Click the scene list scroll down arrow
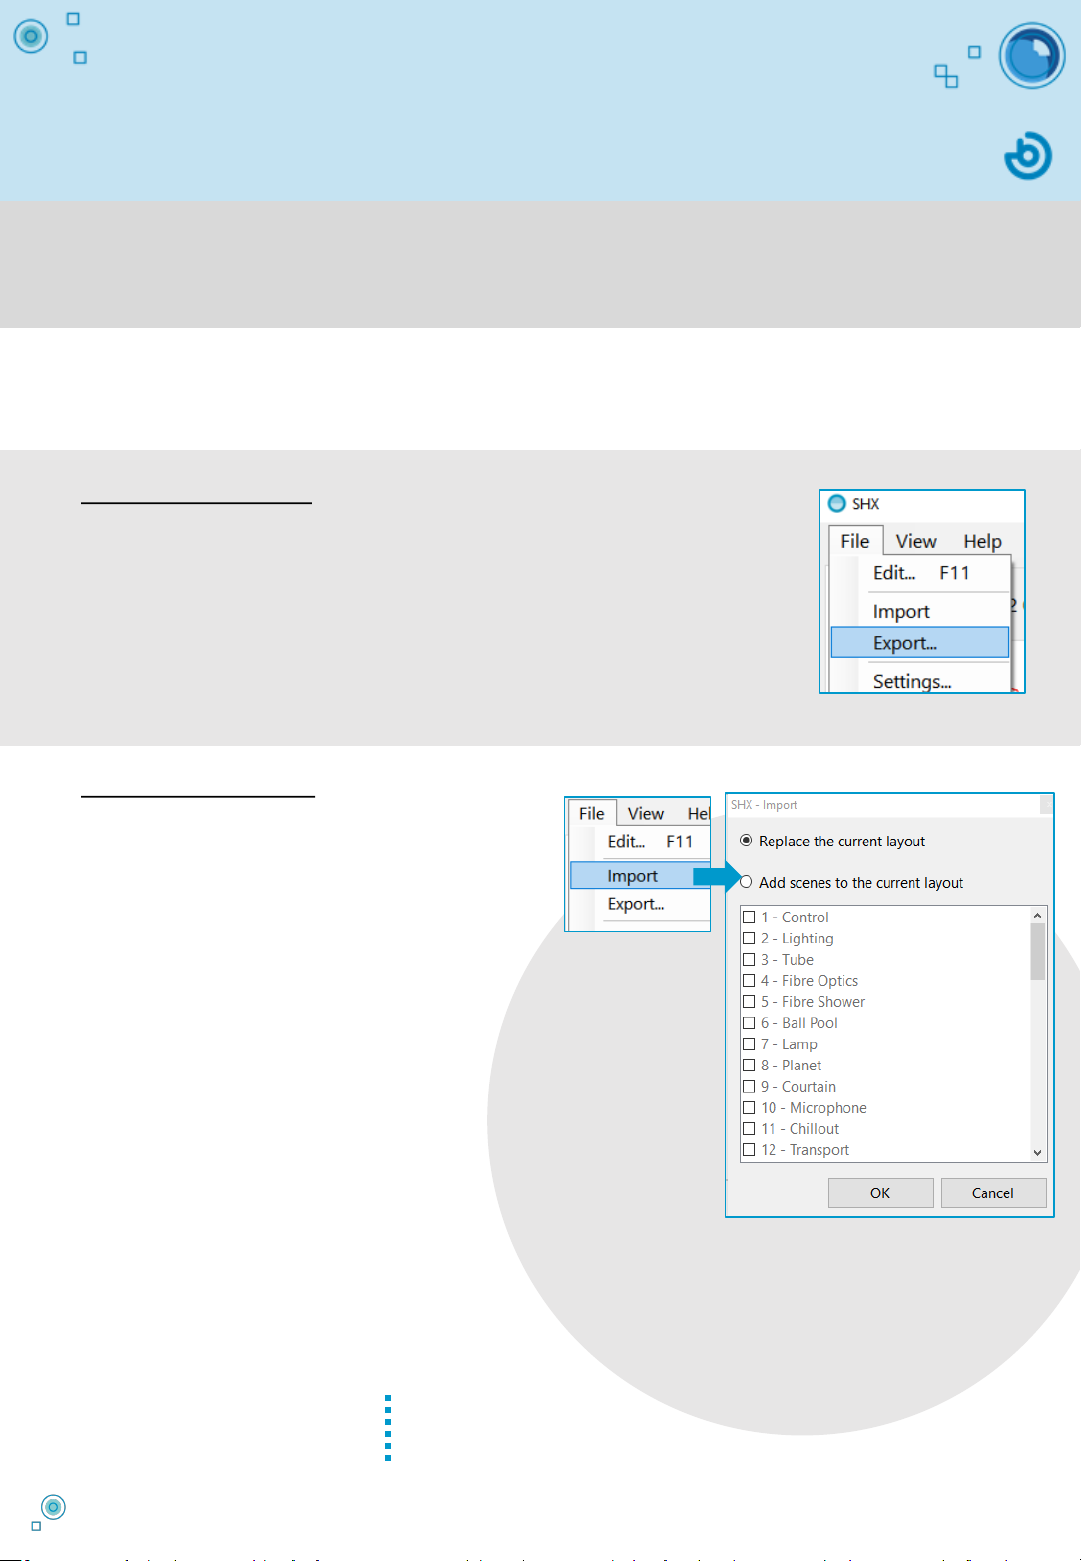Screen dimensions: 1081x1561 tap(1037, 1152)
